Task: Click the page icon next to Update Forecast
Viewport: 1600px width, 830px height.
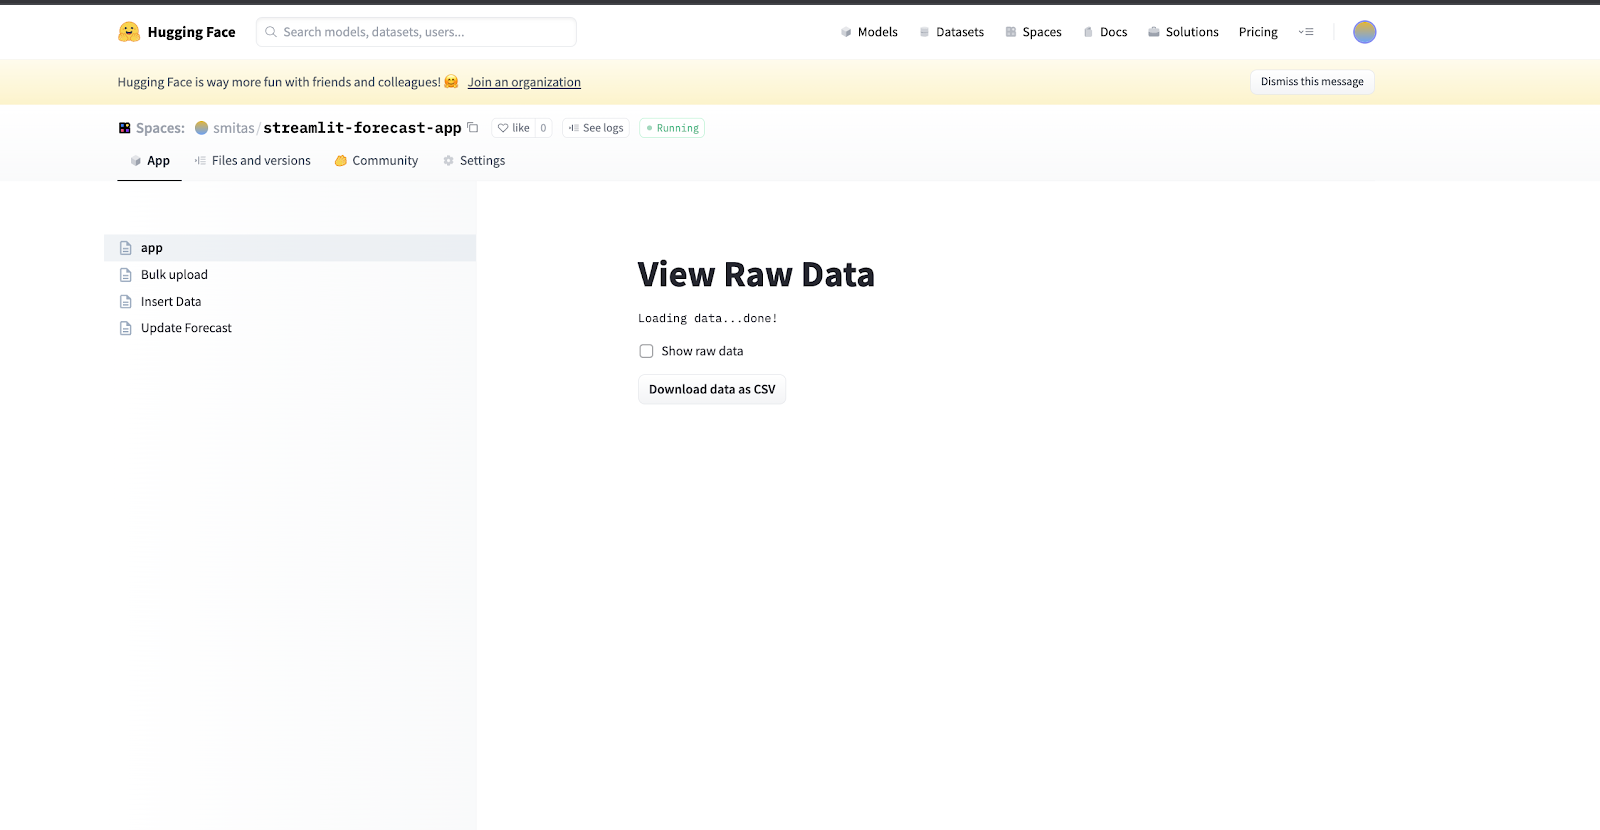Action: 126,328
